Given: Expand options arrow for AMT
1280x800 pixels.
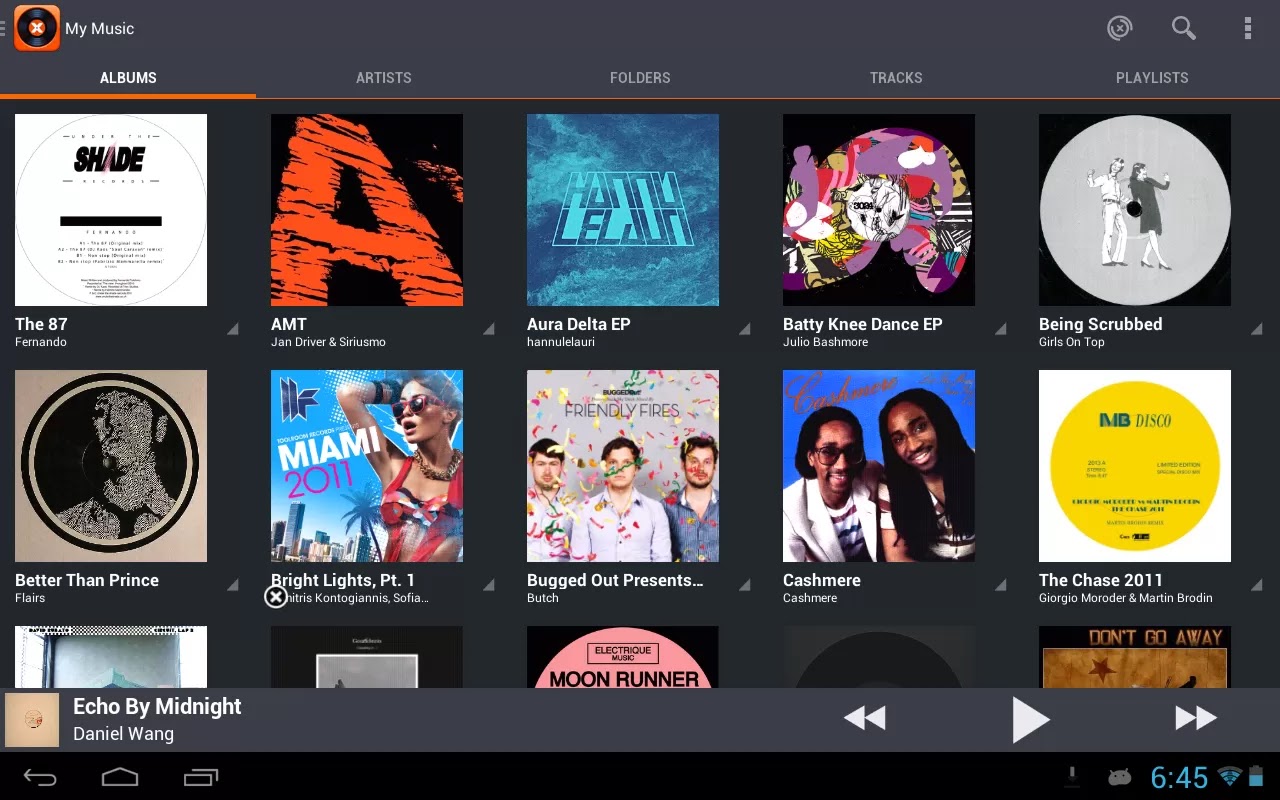Looking at the screenshot, I should [x=489, y=329].
